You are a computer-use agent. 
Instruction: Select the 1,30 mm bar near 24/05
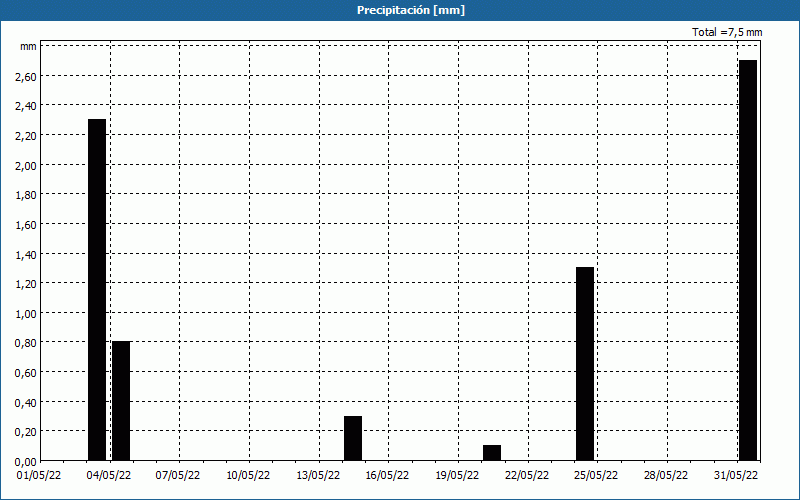coord(585,364)
